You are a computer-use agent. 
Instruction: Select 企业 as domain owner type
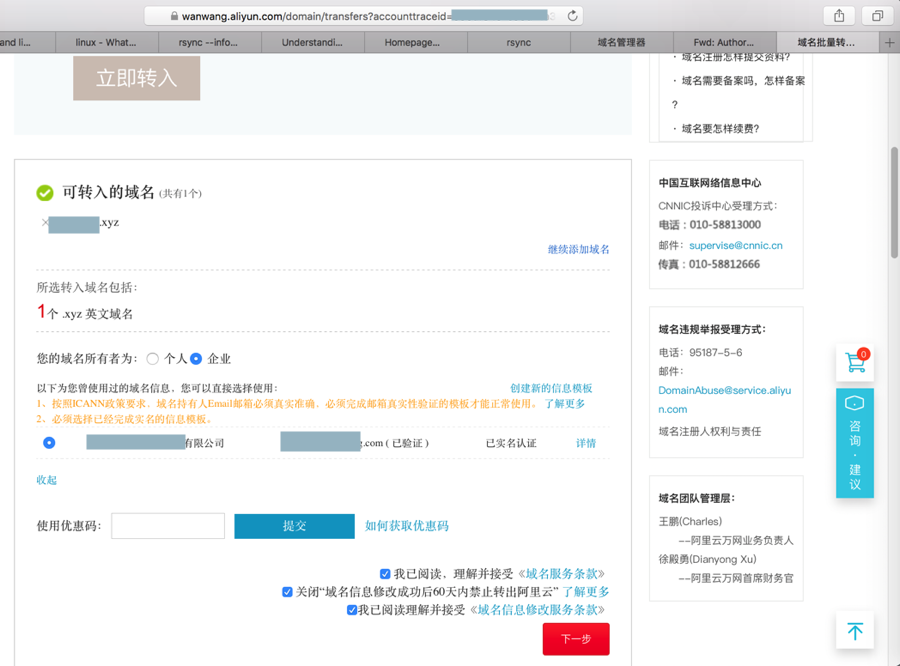[196, 359]
